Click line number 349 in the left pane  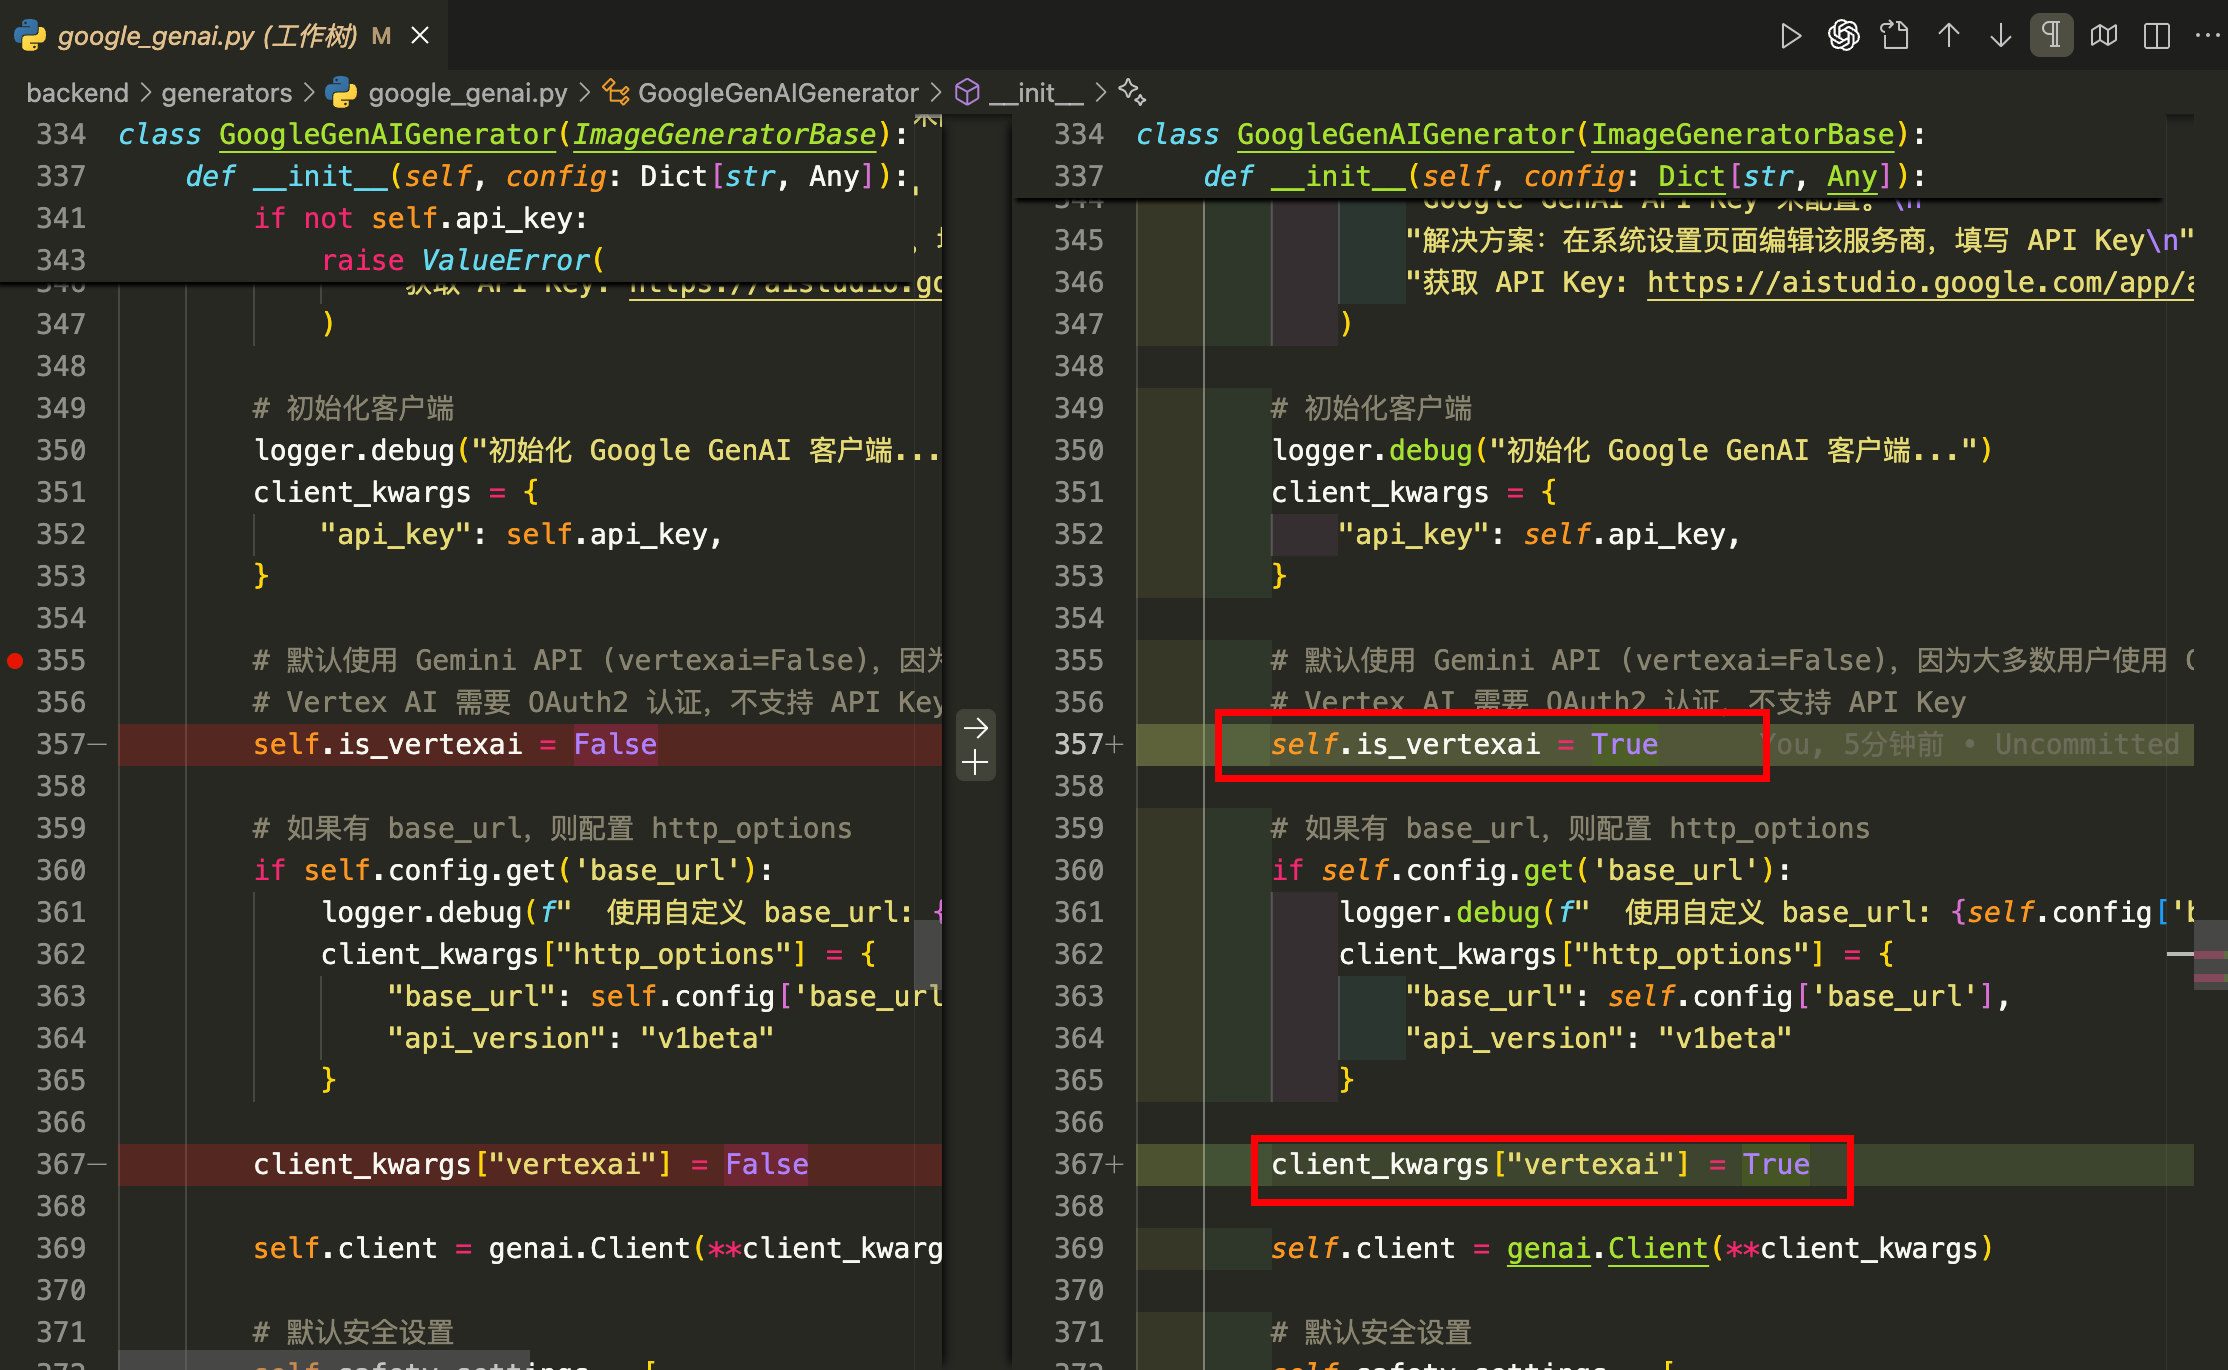(61, 408)
